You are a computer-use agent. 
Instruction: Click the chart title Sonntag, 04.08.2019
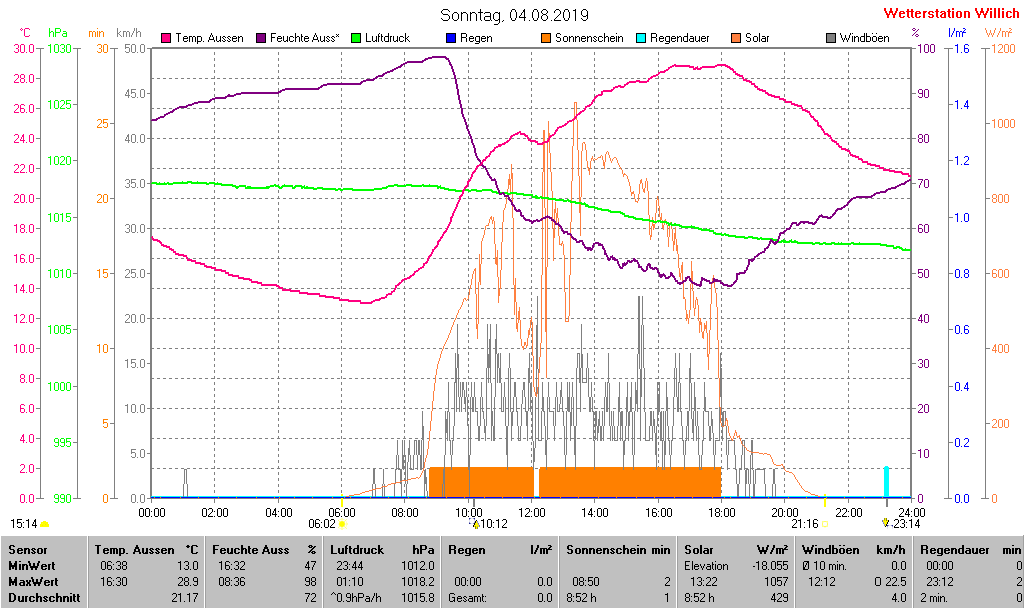click(514, 15)
